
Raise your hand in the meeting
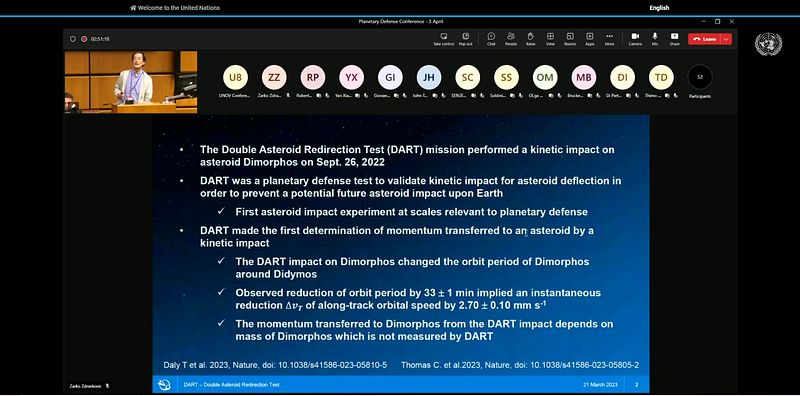point(531,39)
